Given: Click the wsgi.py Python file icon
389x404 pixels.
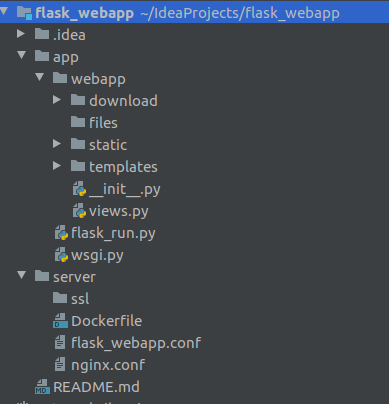Looking at the screenshot, I should point(61,255).
